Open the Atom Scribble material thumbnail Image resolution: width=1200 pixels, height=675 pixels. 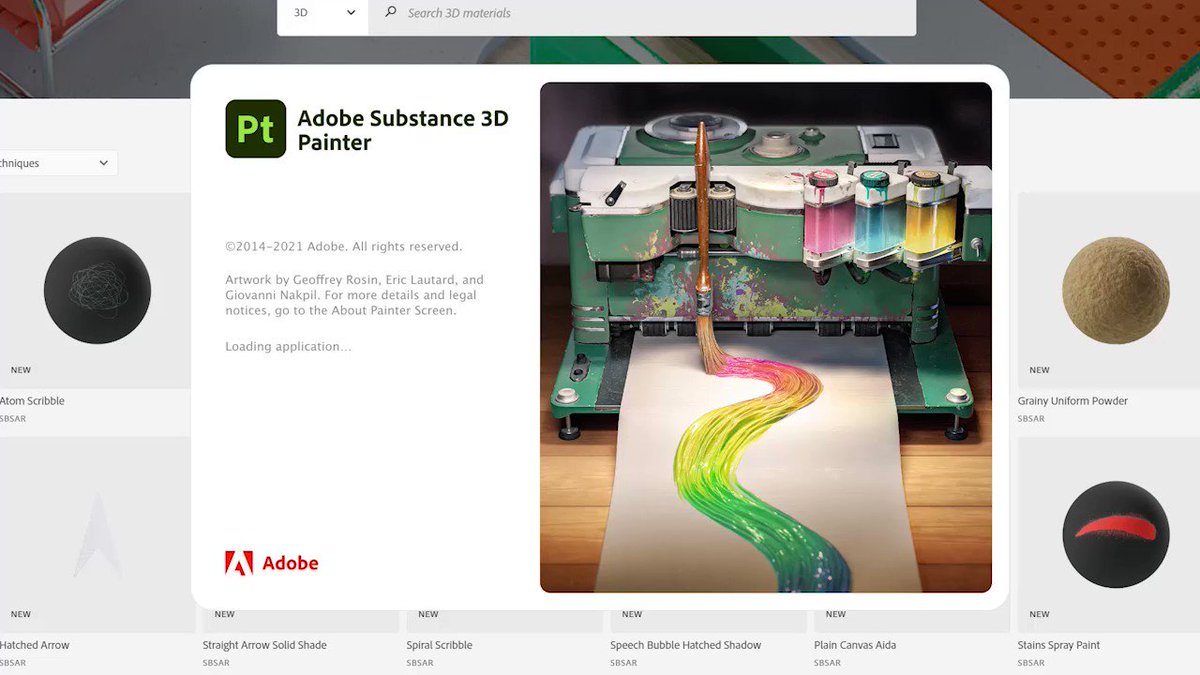click(95, 290)
